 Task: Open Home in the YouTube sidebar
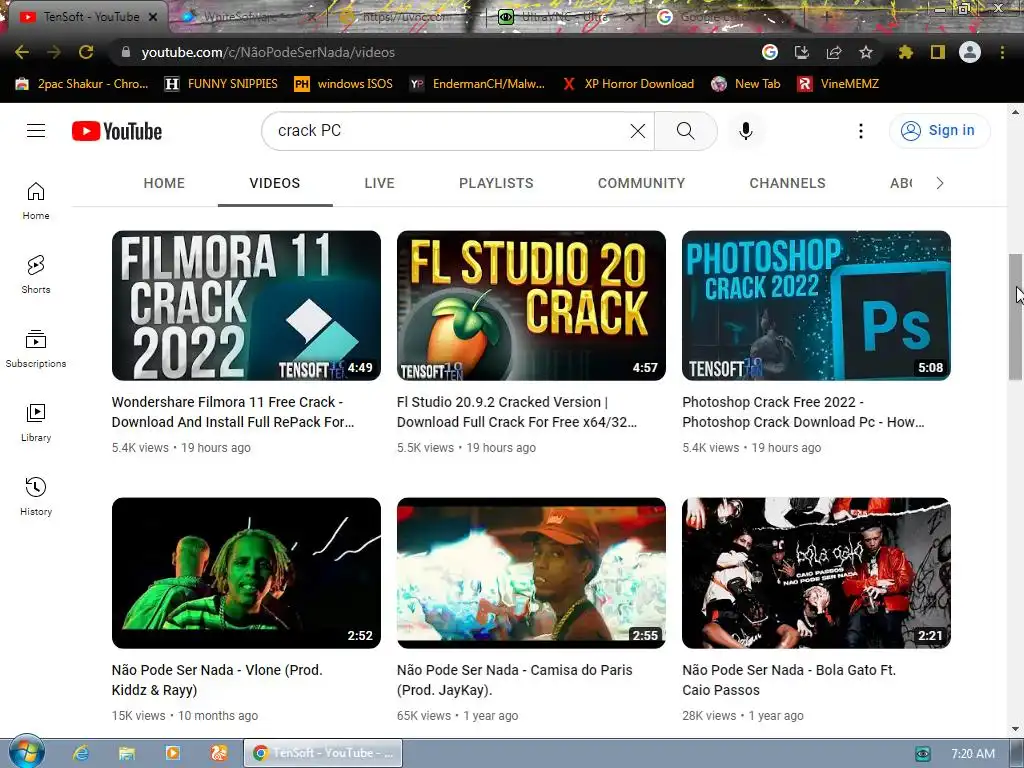(x=36, y=200)
